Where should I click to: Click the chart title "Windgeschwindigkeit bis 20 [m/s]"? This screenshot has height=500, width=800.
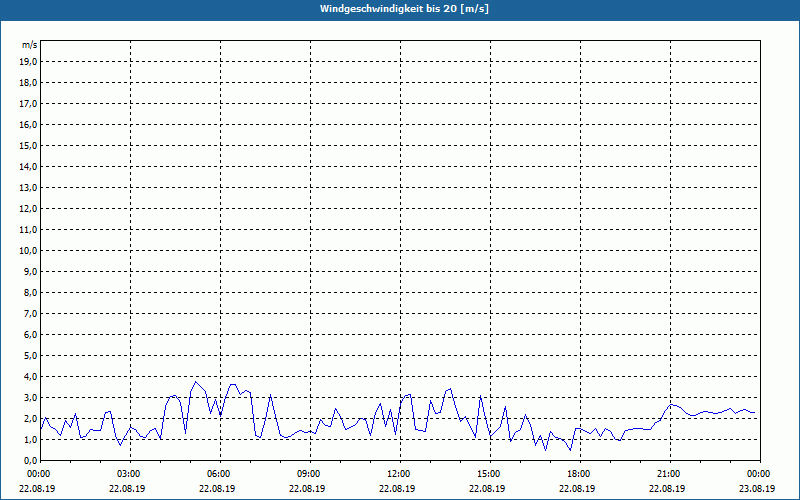click(404, 9)
